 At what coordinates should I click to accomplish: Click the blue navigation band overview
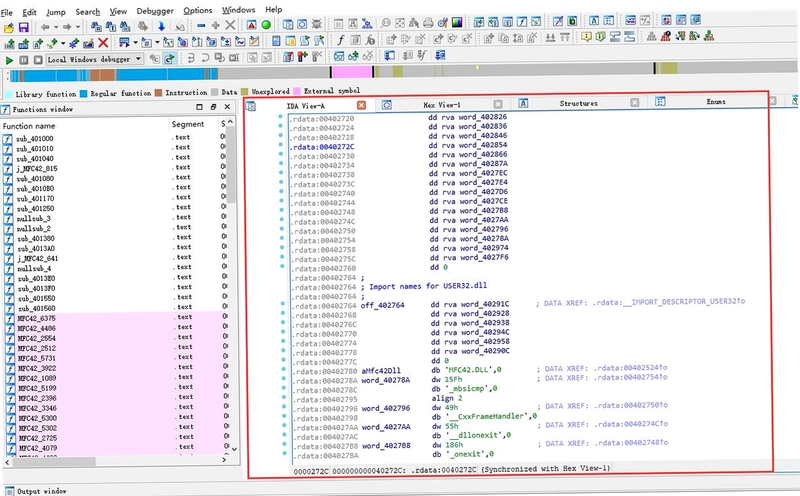pyautogui.click(x=112, y=76)
